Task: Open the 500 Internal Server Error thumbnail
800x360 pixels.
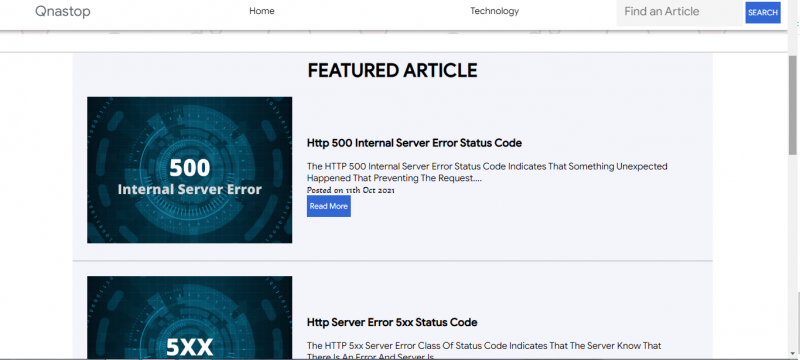Action: pyautogui.click(x=190, y=170)
